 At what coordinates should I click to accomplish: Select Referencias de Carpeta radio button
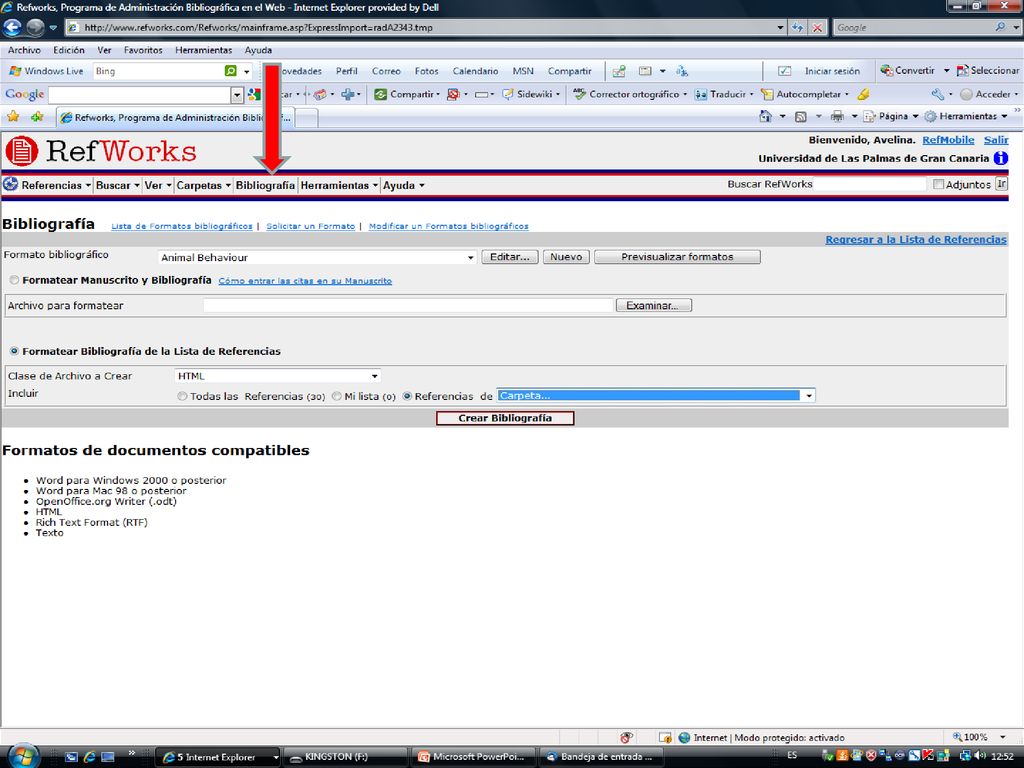(x=408, y=396)
